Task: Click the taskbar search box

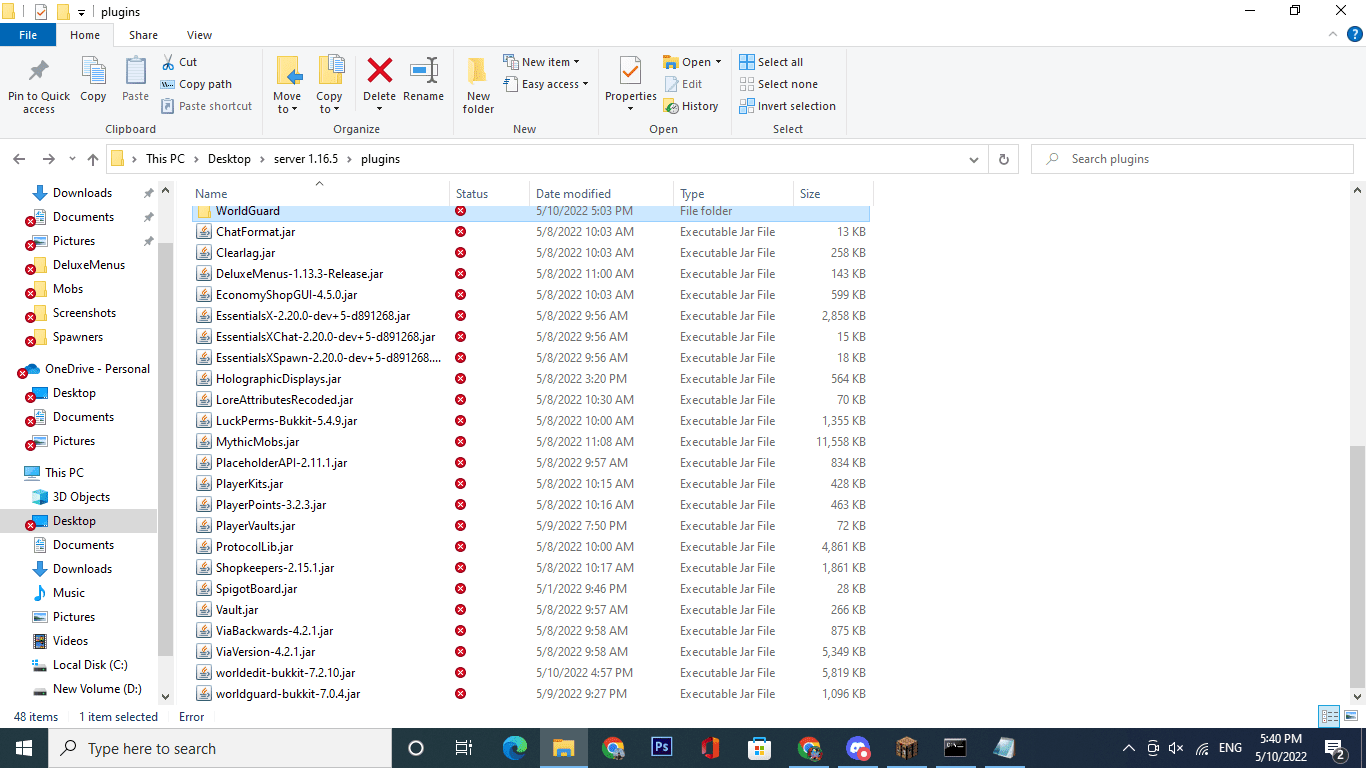Action: tap(220, 748)
